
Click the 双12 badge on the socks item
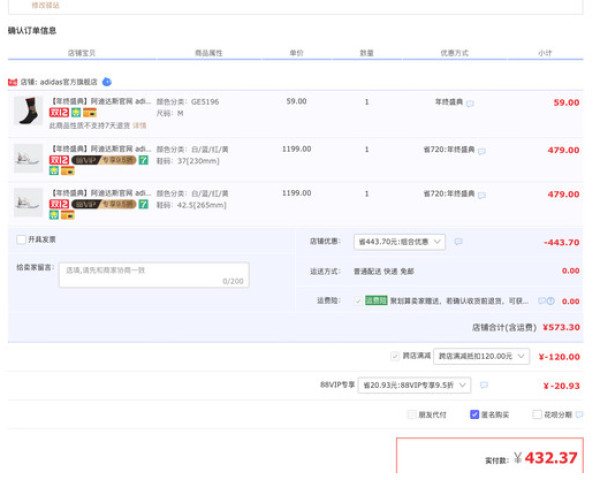point(59,113)
